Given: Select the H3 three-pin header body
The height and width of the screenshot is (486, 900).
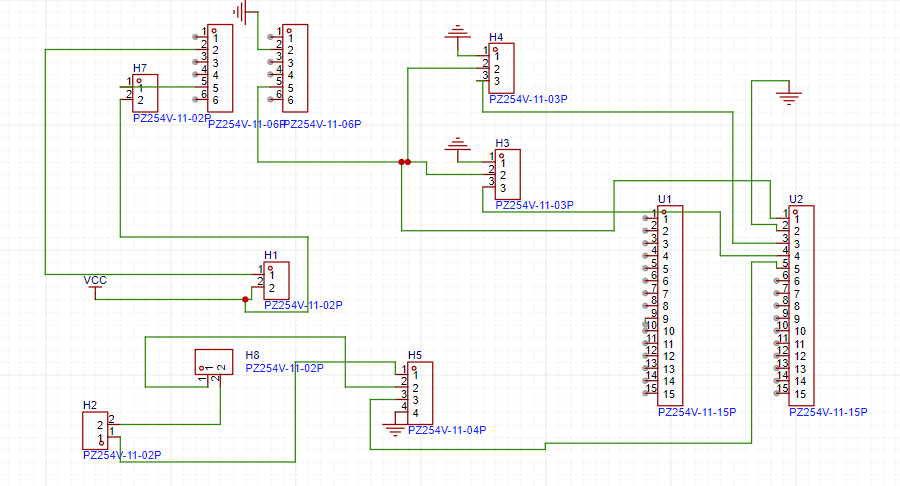Looking at the screenshot, I should pos(507,175).
